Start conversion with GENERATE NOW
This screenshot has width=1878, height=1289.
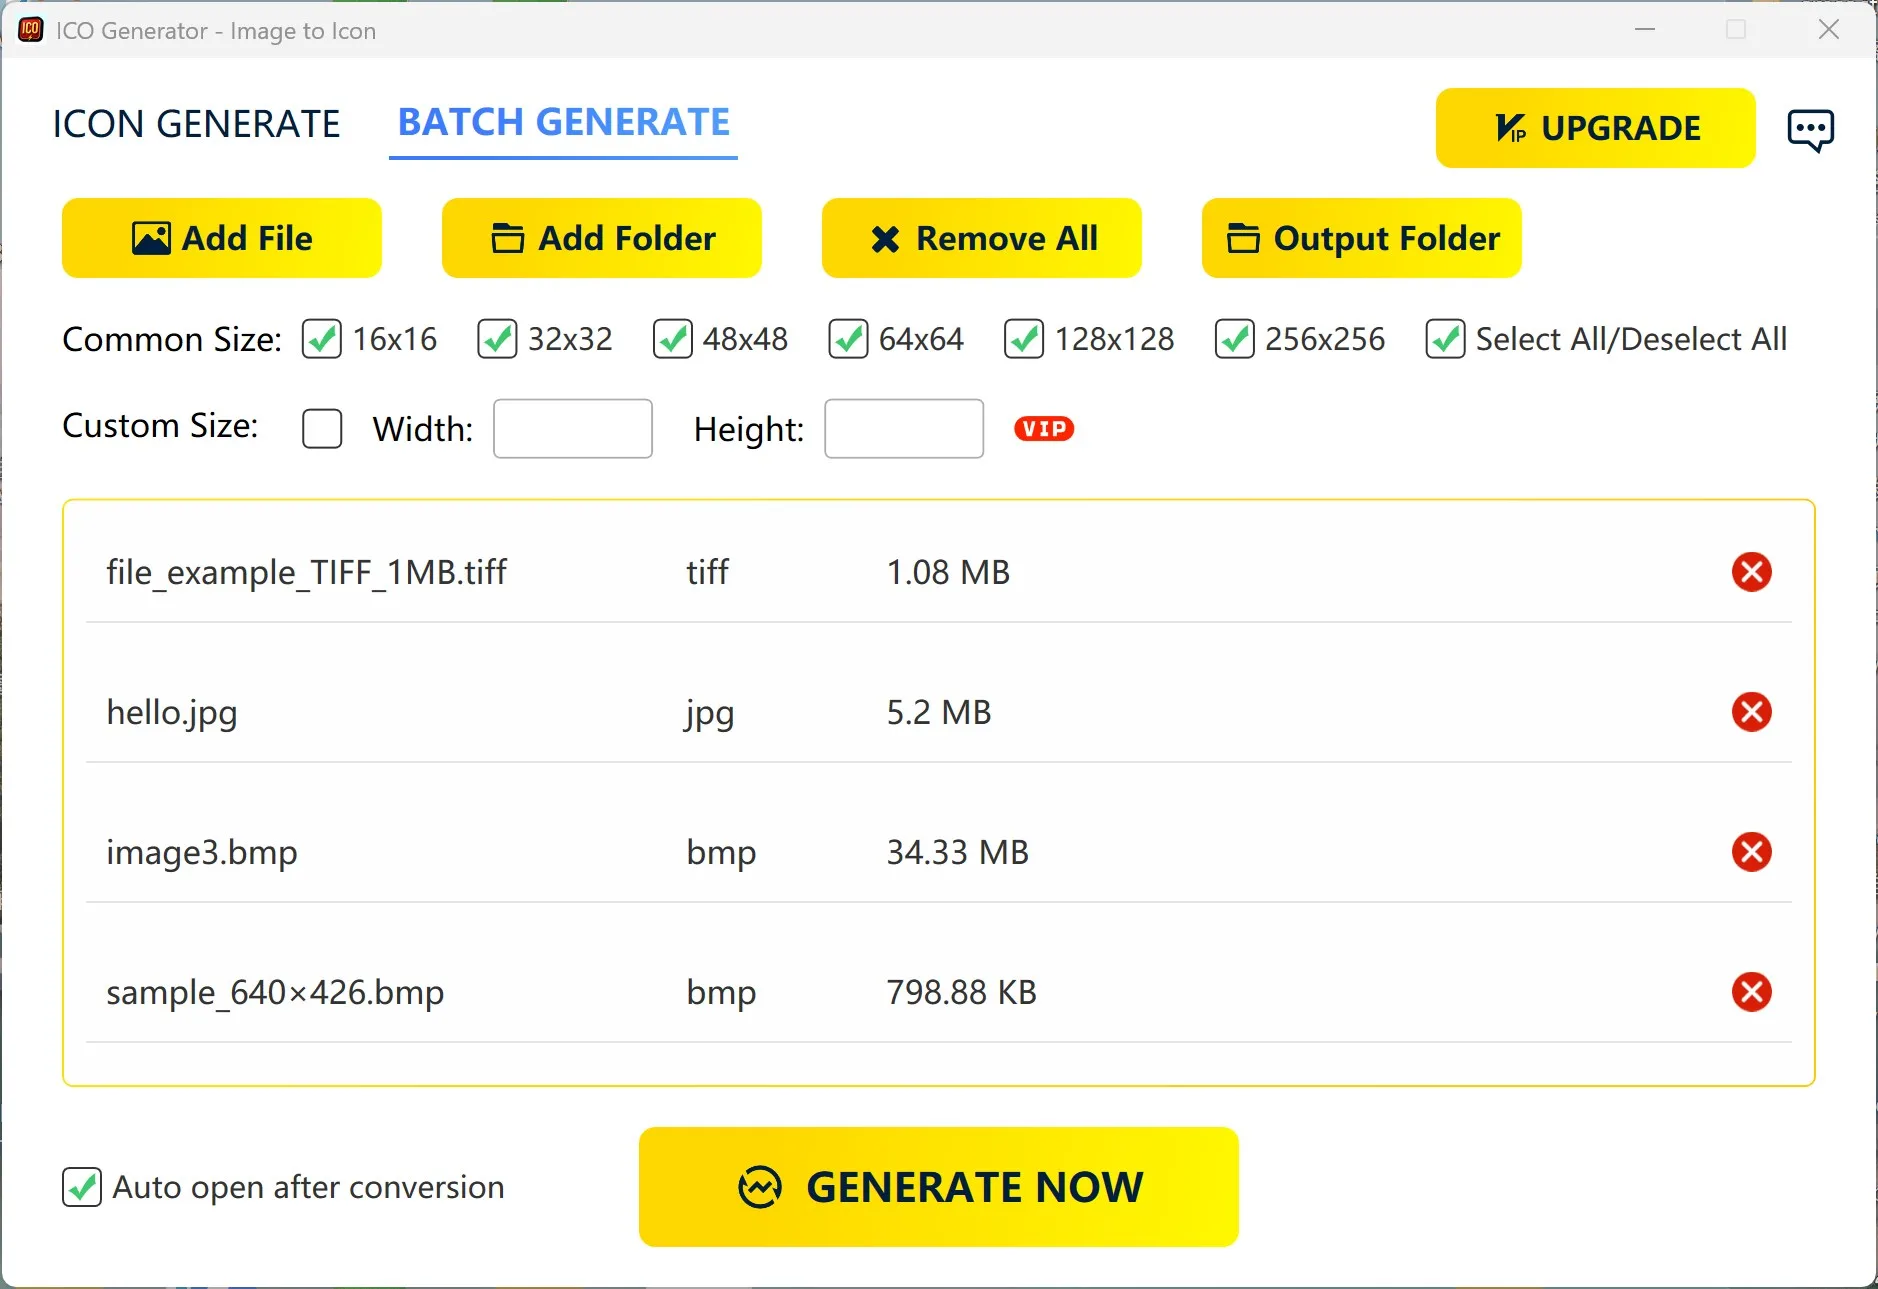(939, 1187)
